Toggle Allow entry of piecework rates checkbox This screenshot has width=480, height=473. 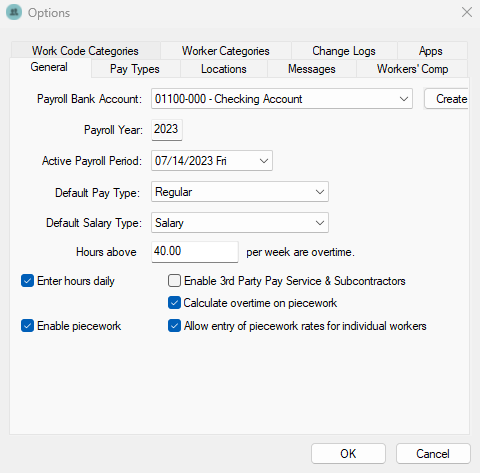[x=174, y=326]
